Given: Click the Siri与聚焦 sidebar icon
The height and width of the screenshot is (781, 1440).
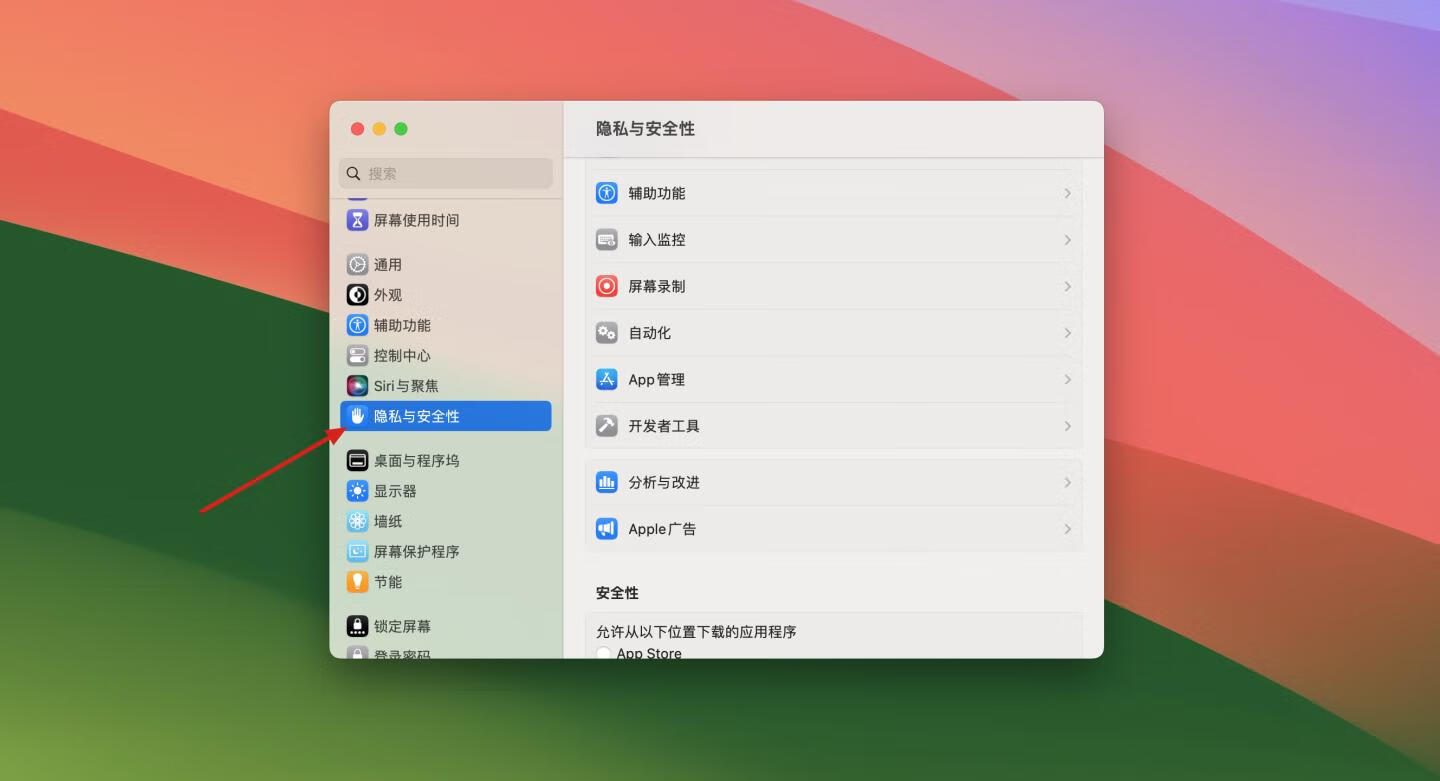Looking at the screenshot, I should tap(357, 386).
